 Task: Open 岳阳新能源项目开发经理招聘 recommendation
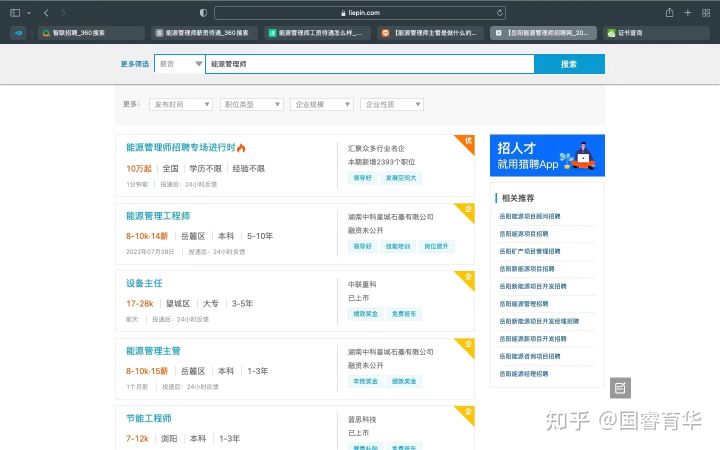point(539,321)
